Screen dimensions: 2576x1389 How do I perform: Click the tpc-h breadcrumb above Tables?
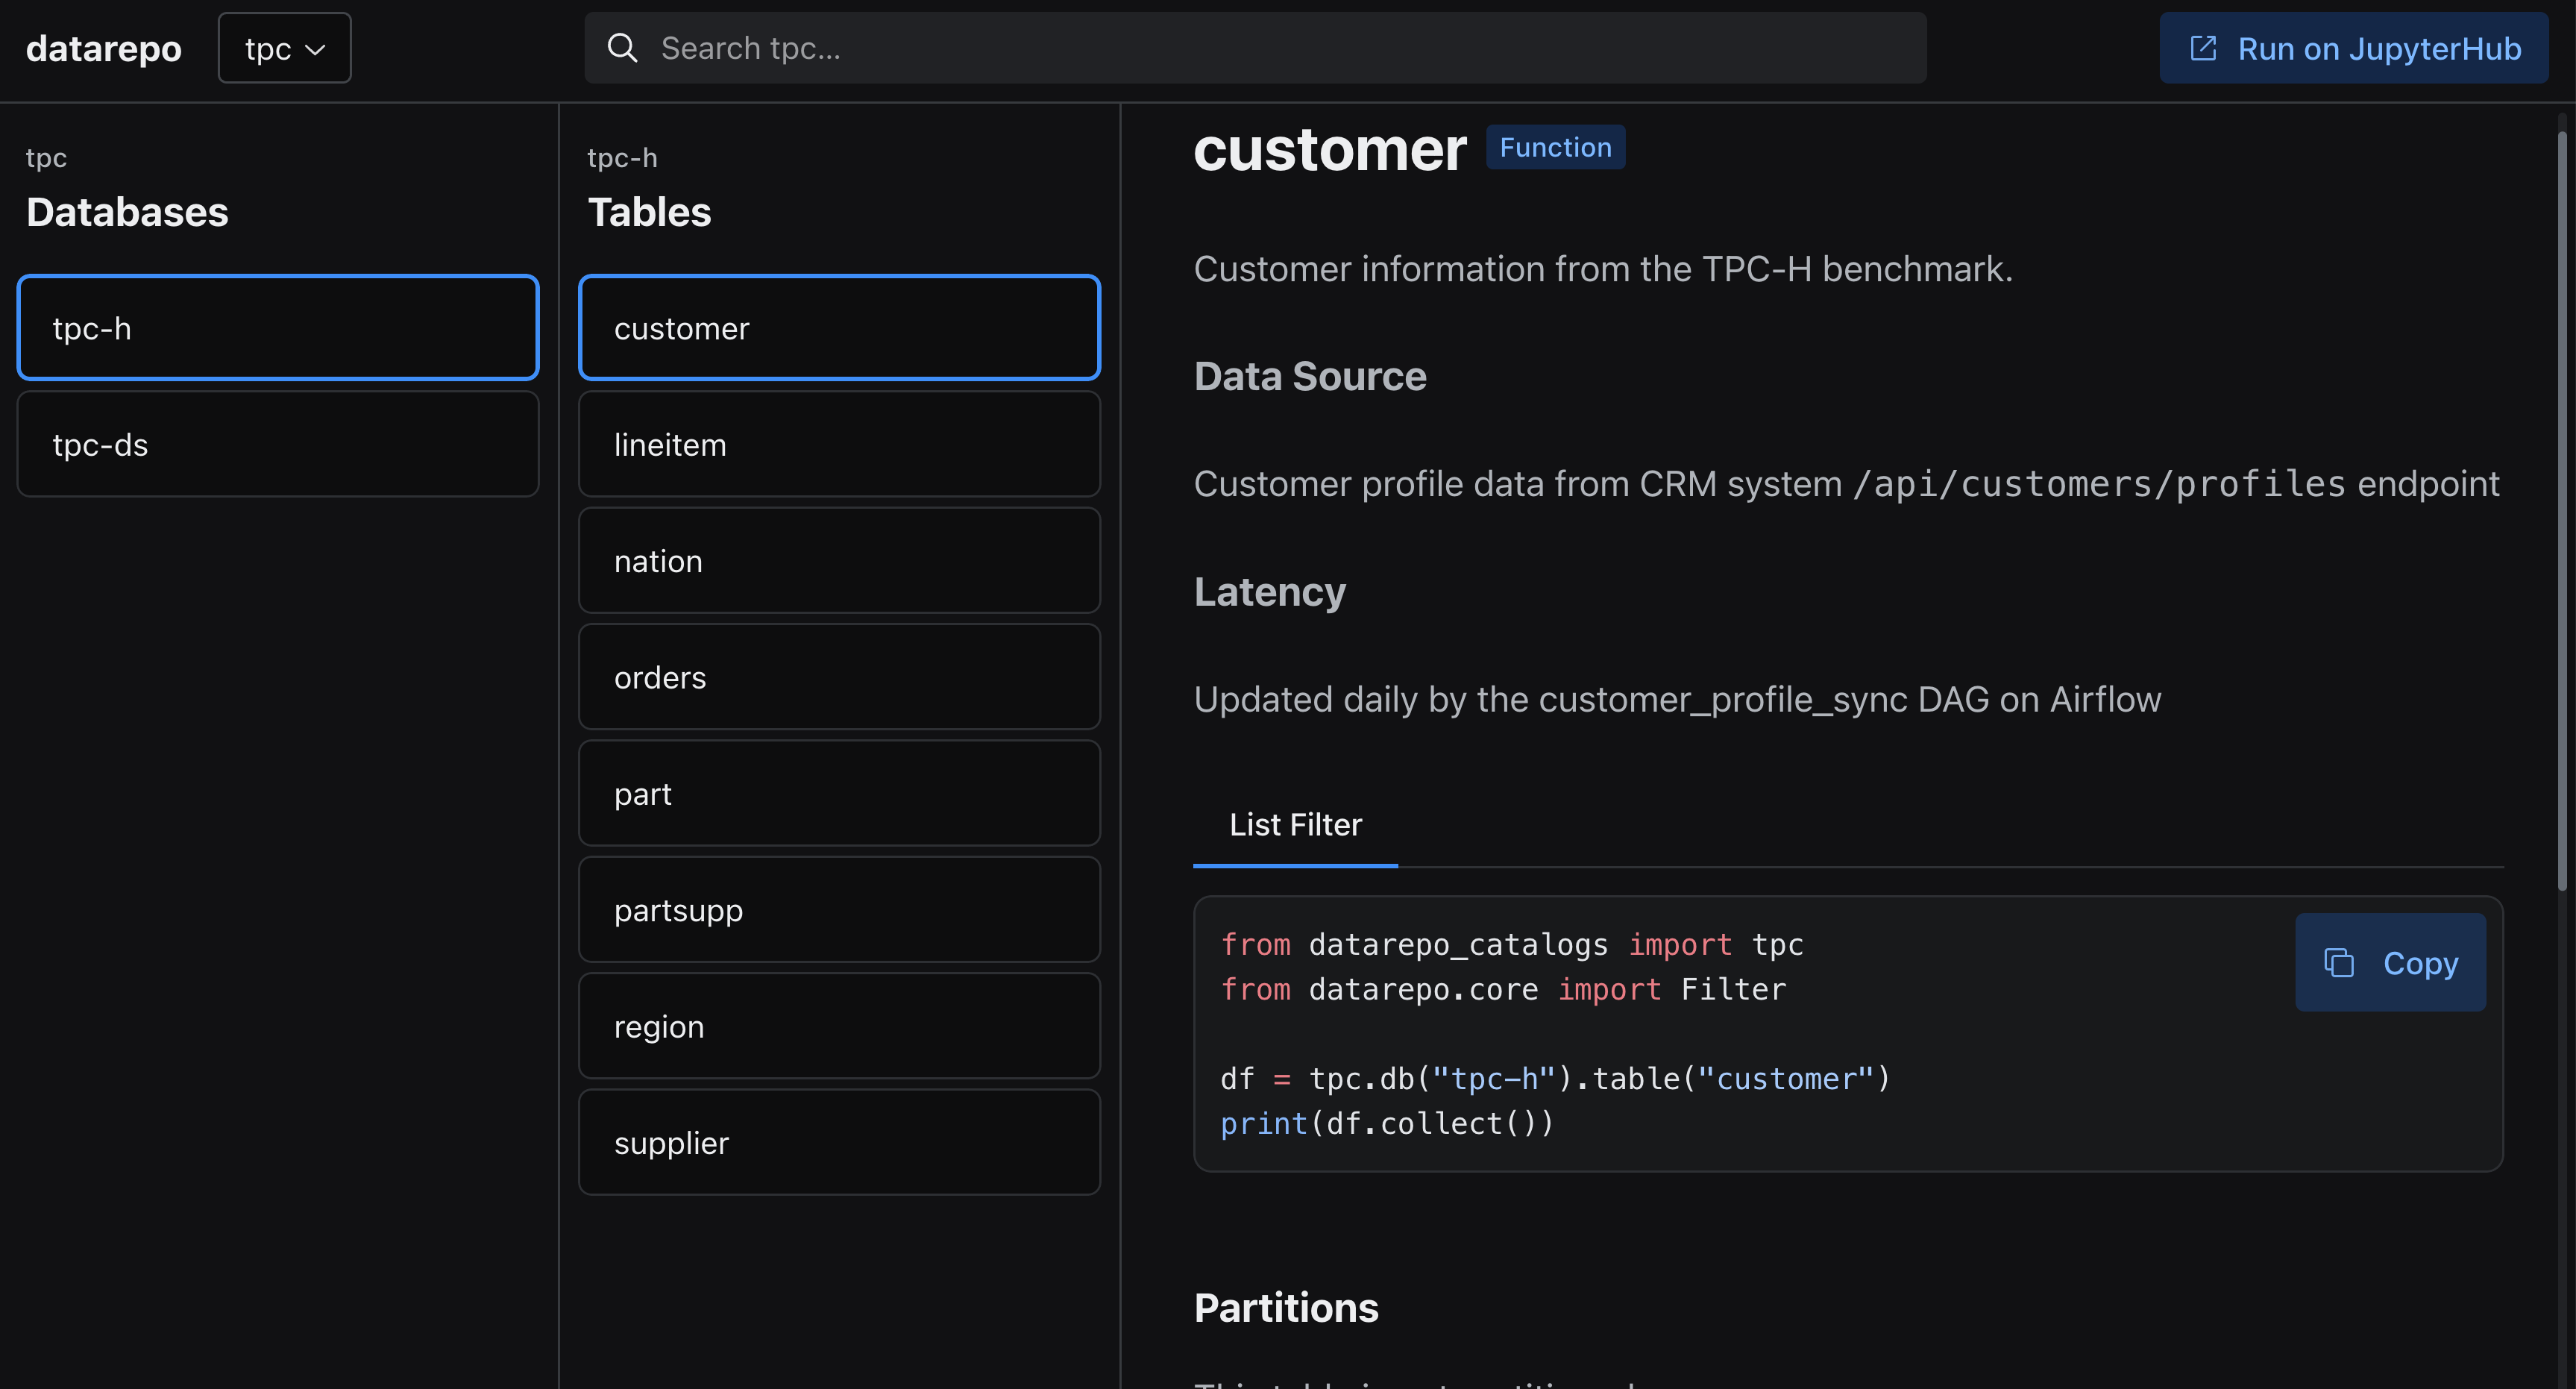point(622,158)
